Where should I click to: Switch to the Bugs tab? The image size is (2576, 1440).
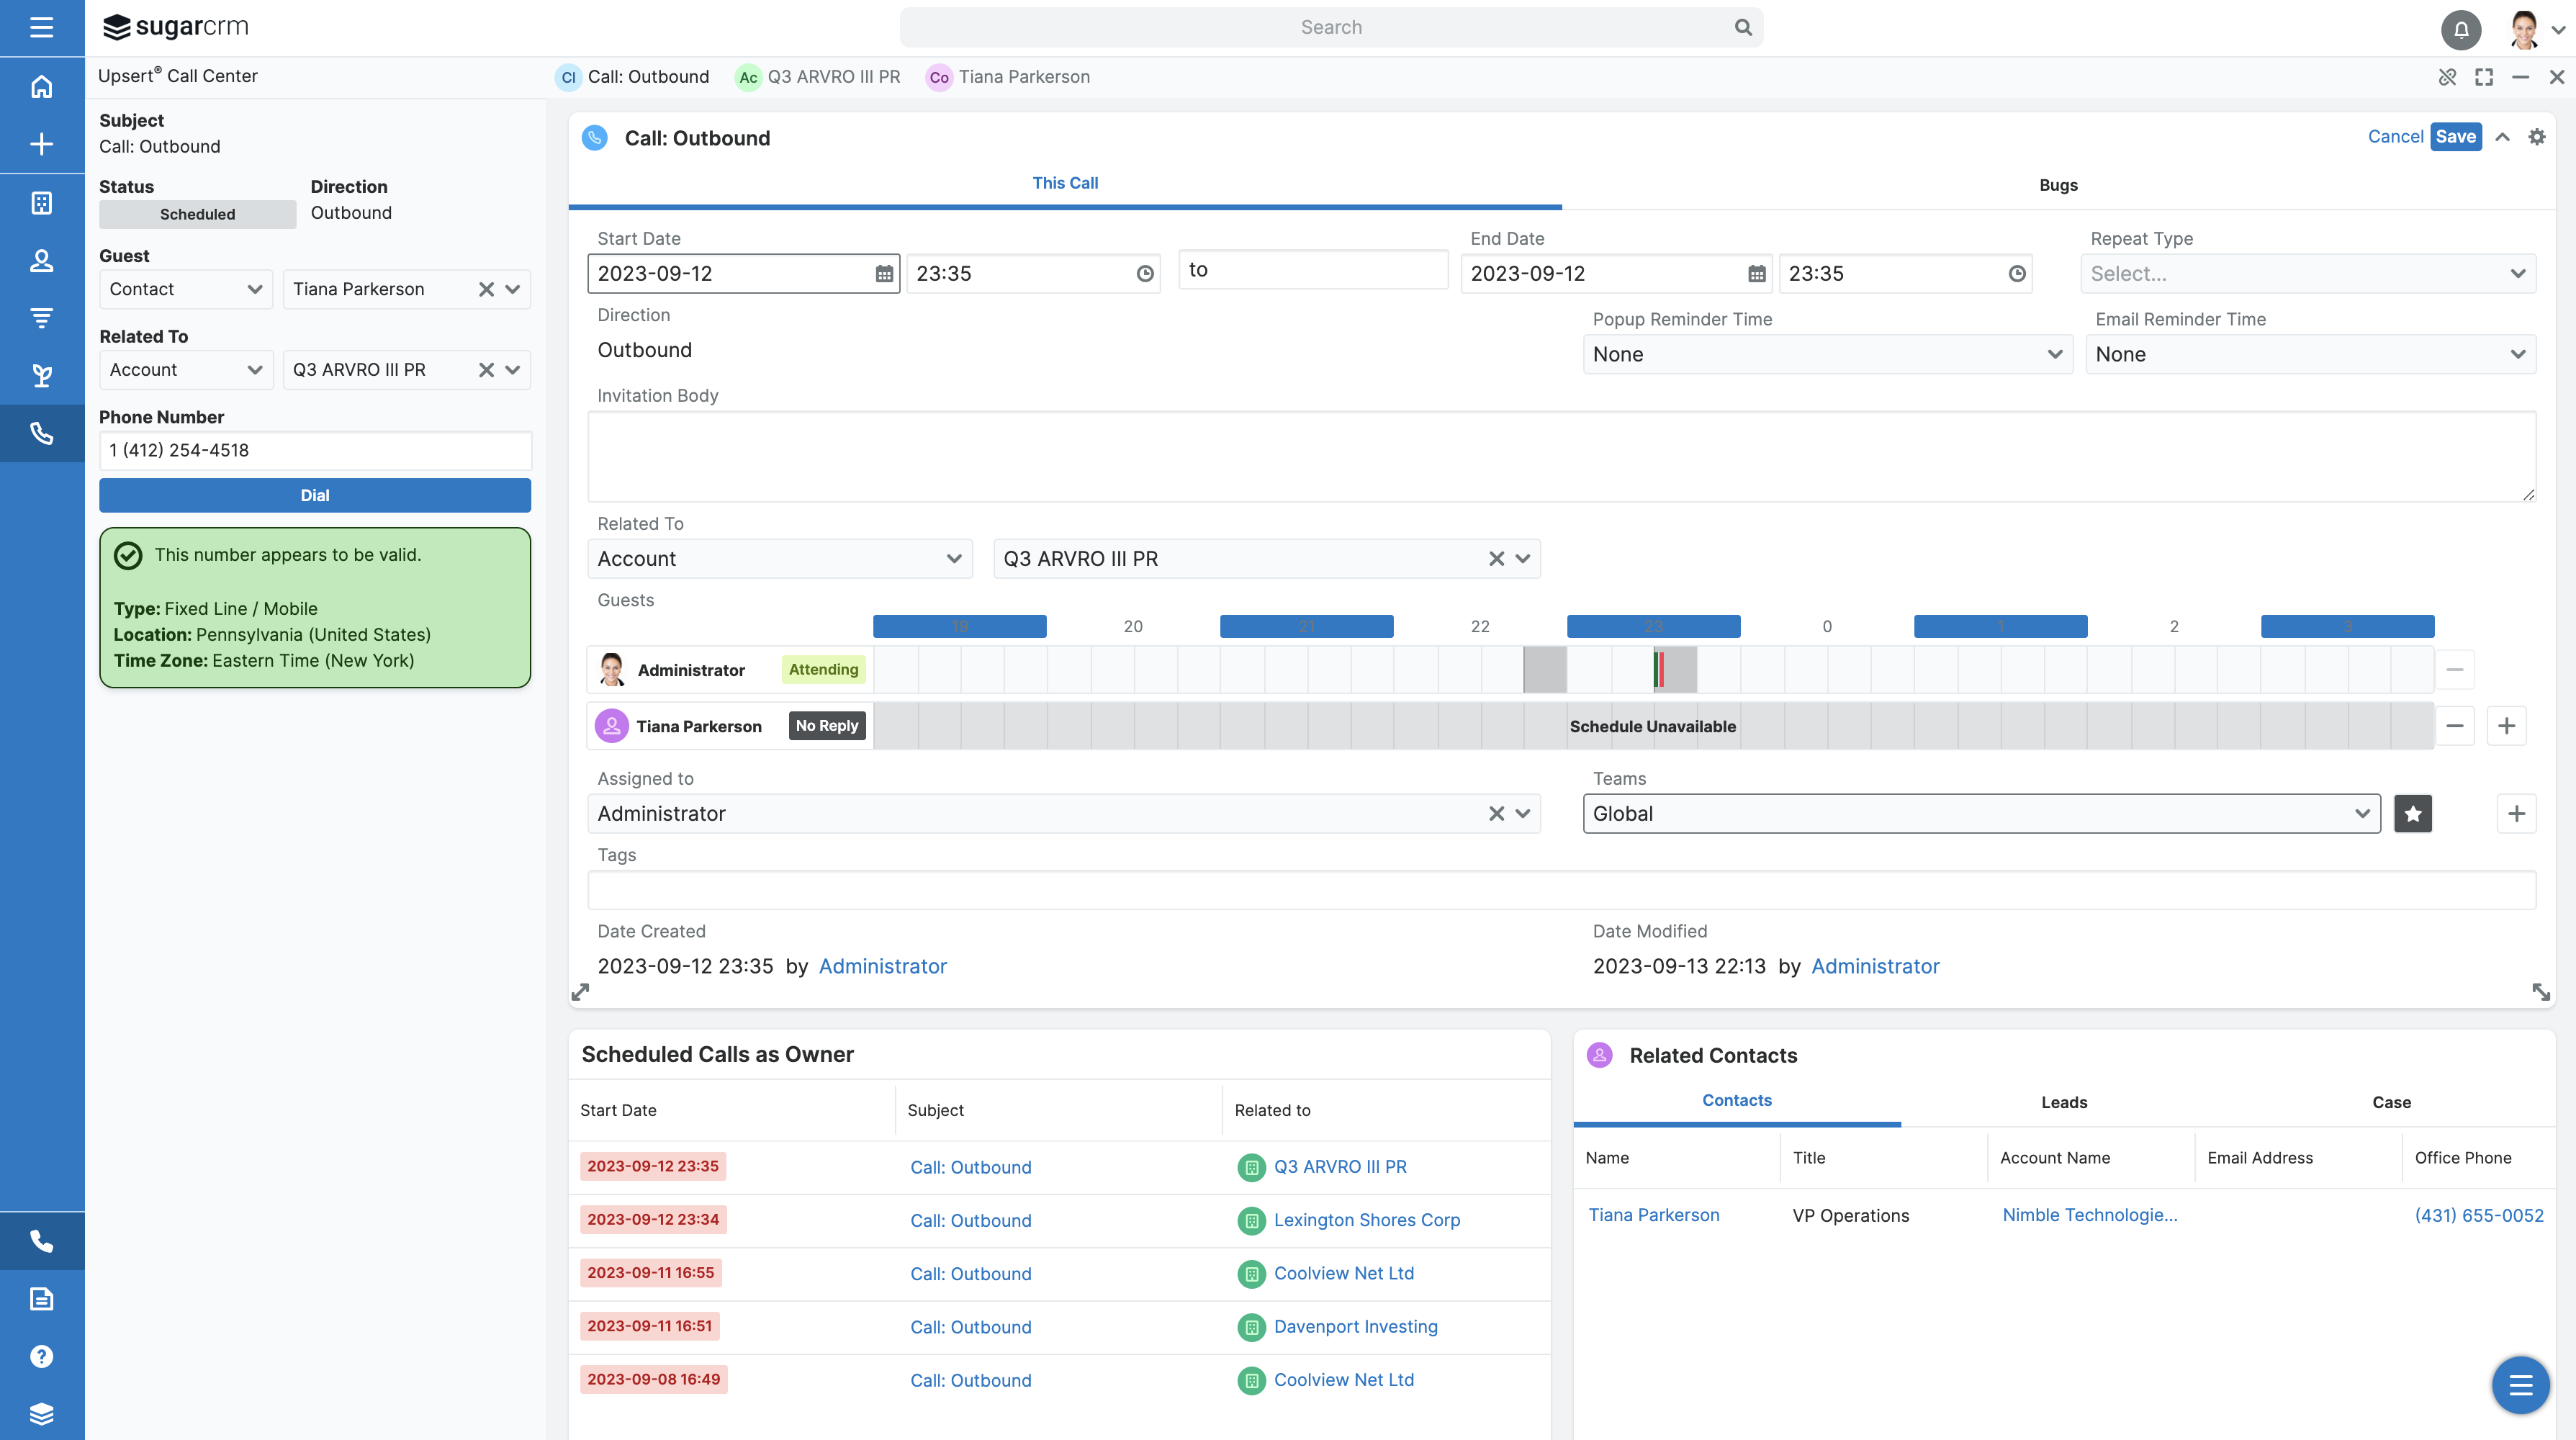[2059, 184]
